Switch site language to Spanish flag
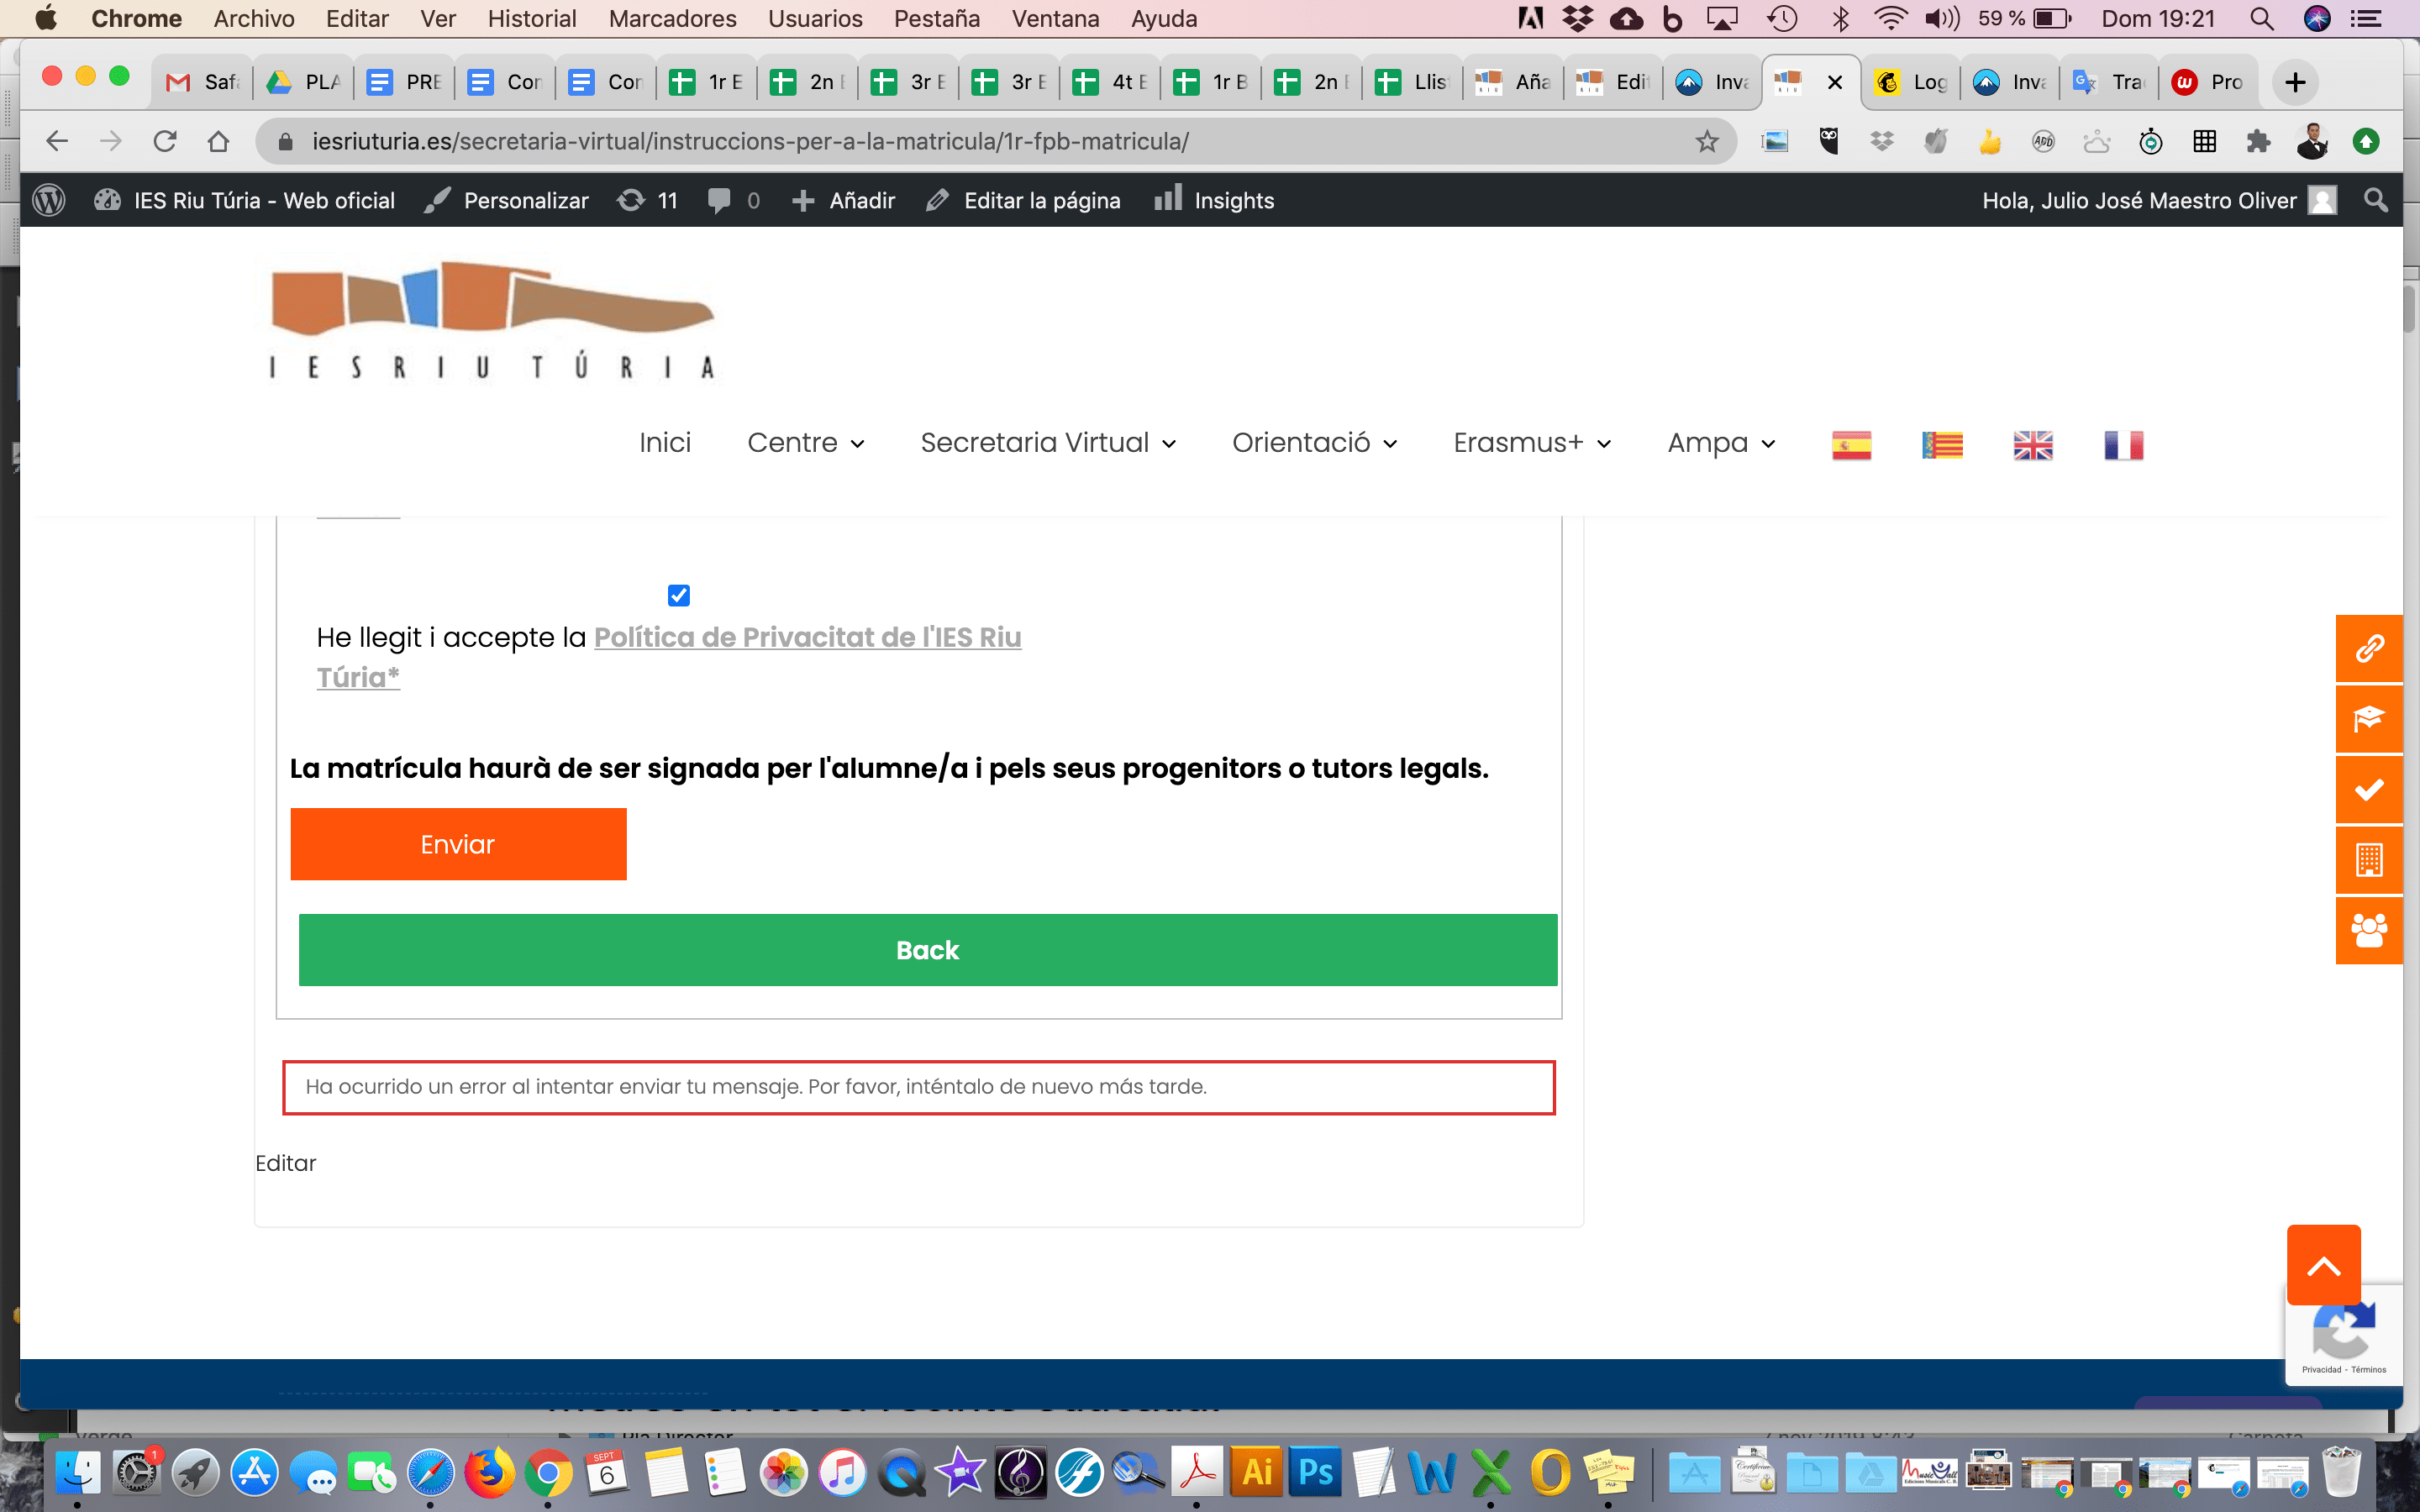The height and width of the screenshot is (1512, 2420). [1851, 445]
